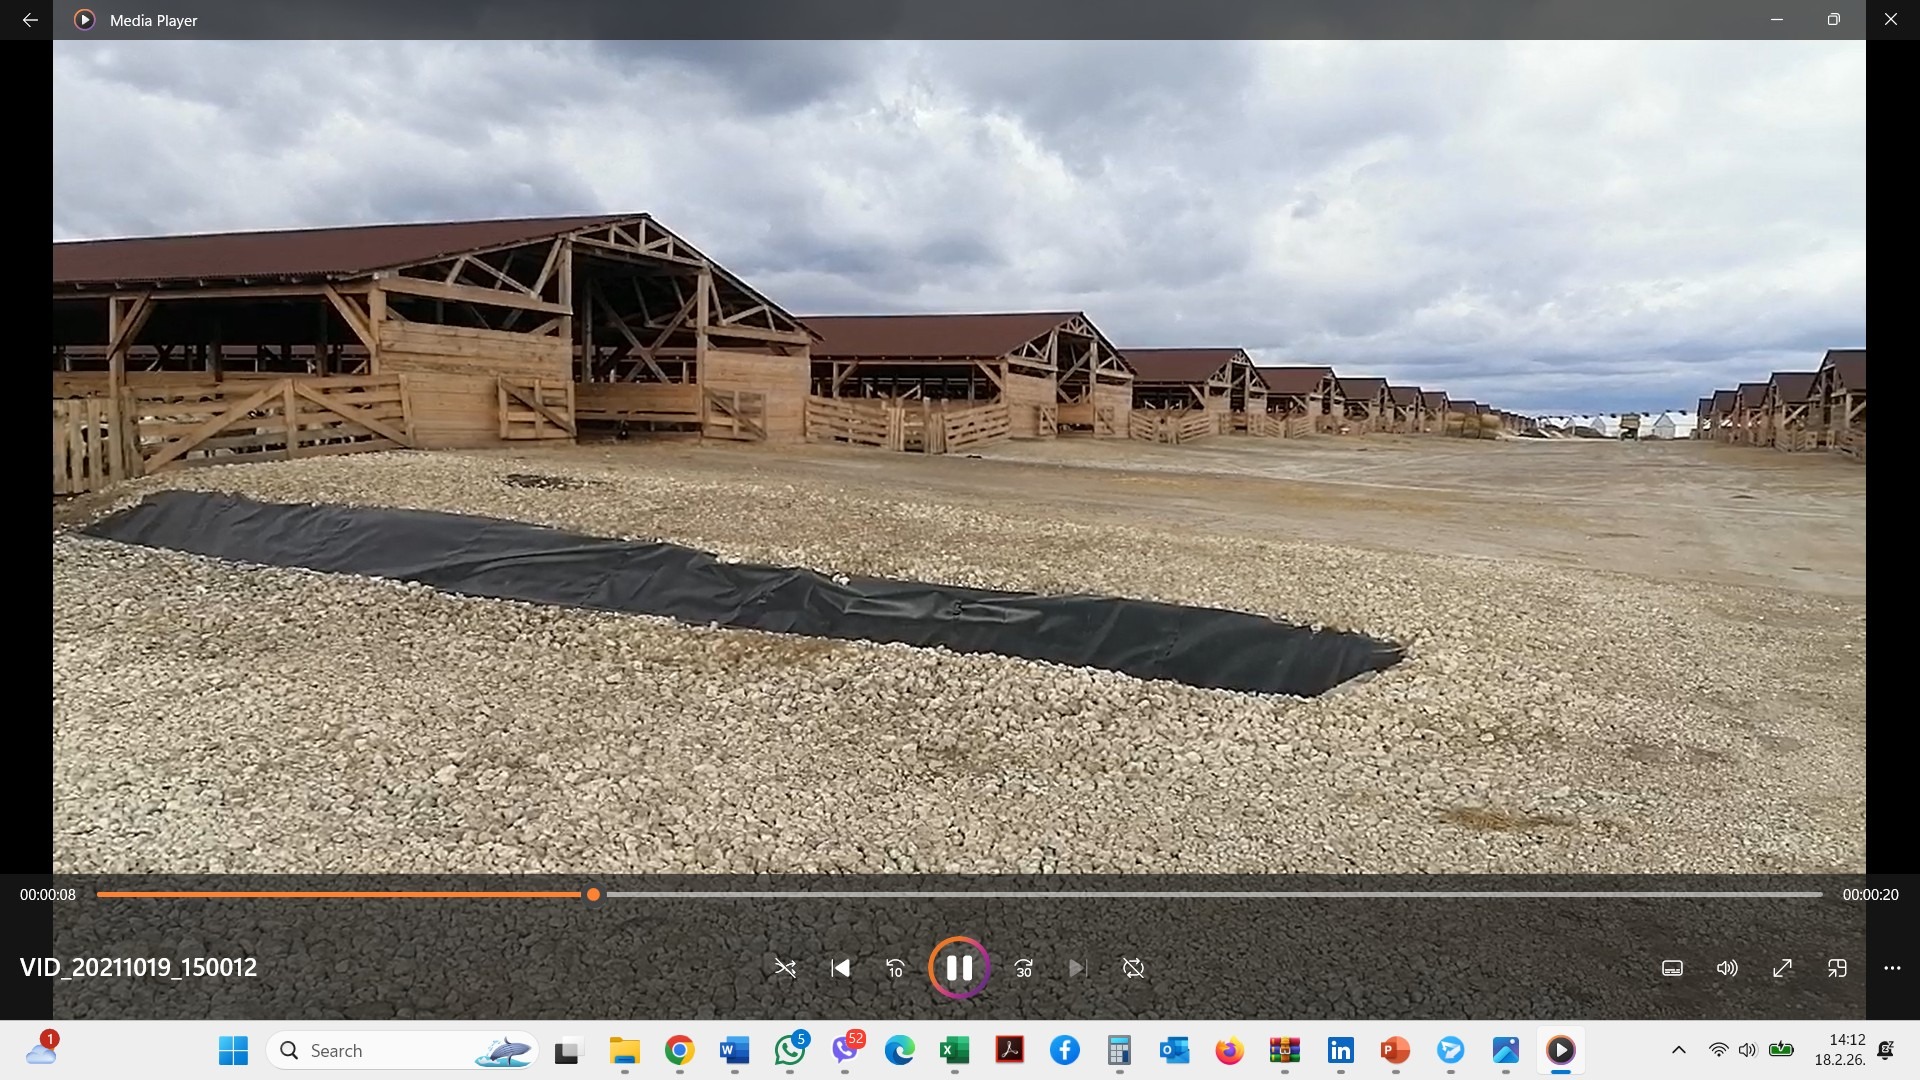Click the VID_20211019_150012 title
The image size is (1920, 1080).
tap(138, 967)
